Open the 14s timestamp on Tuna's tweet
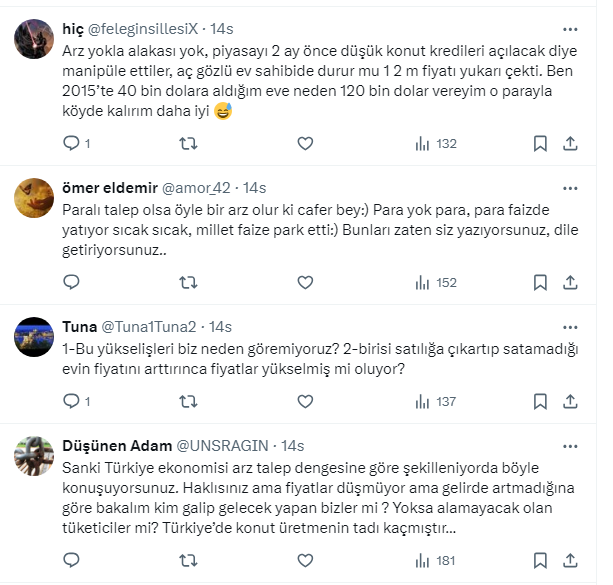 click(221, 327)
